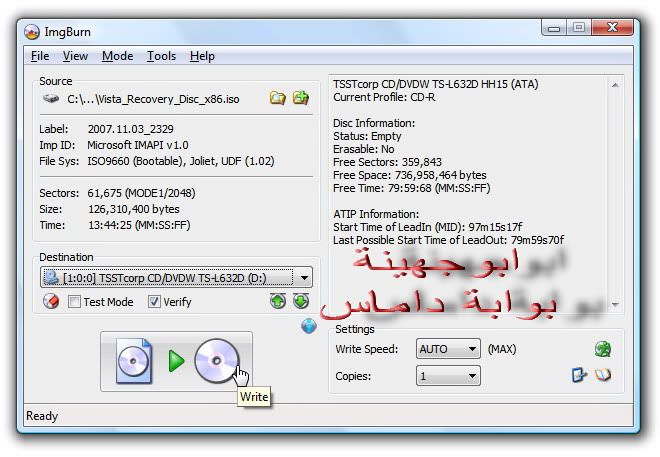Click the (MAX) write speed label
This screenshot has height=457, width=660.
click(502, 349)
